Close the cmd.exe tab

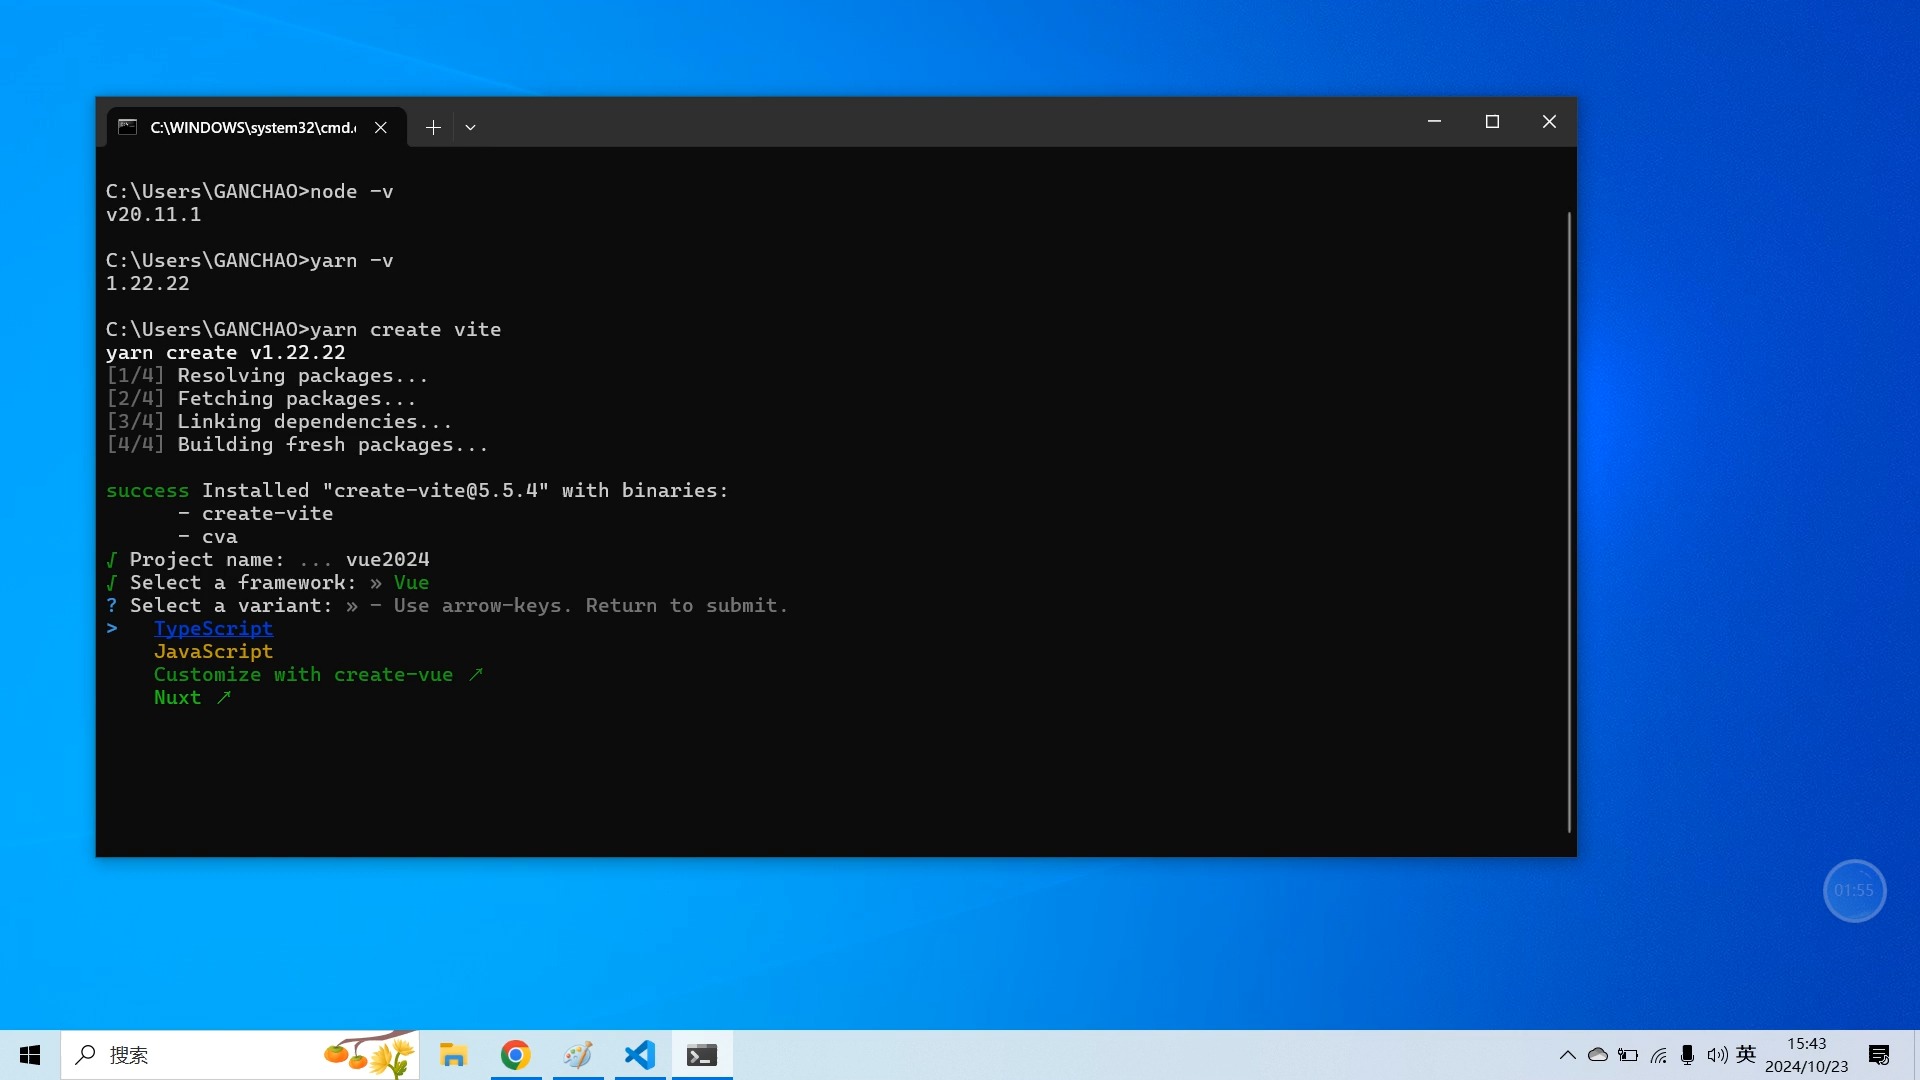pyautogui.click(x=381, y=127)
